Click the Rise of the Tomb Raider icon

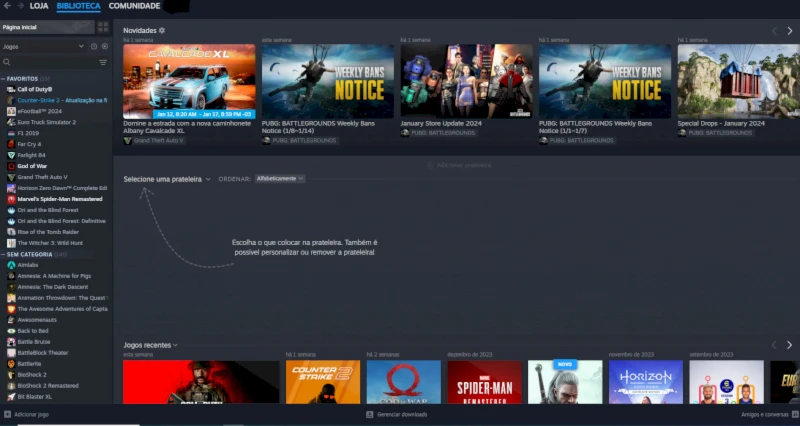point(11,232)
